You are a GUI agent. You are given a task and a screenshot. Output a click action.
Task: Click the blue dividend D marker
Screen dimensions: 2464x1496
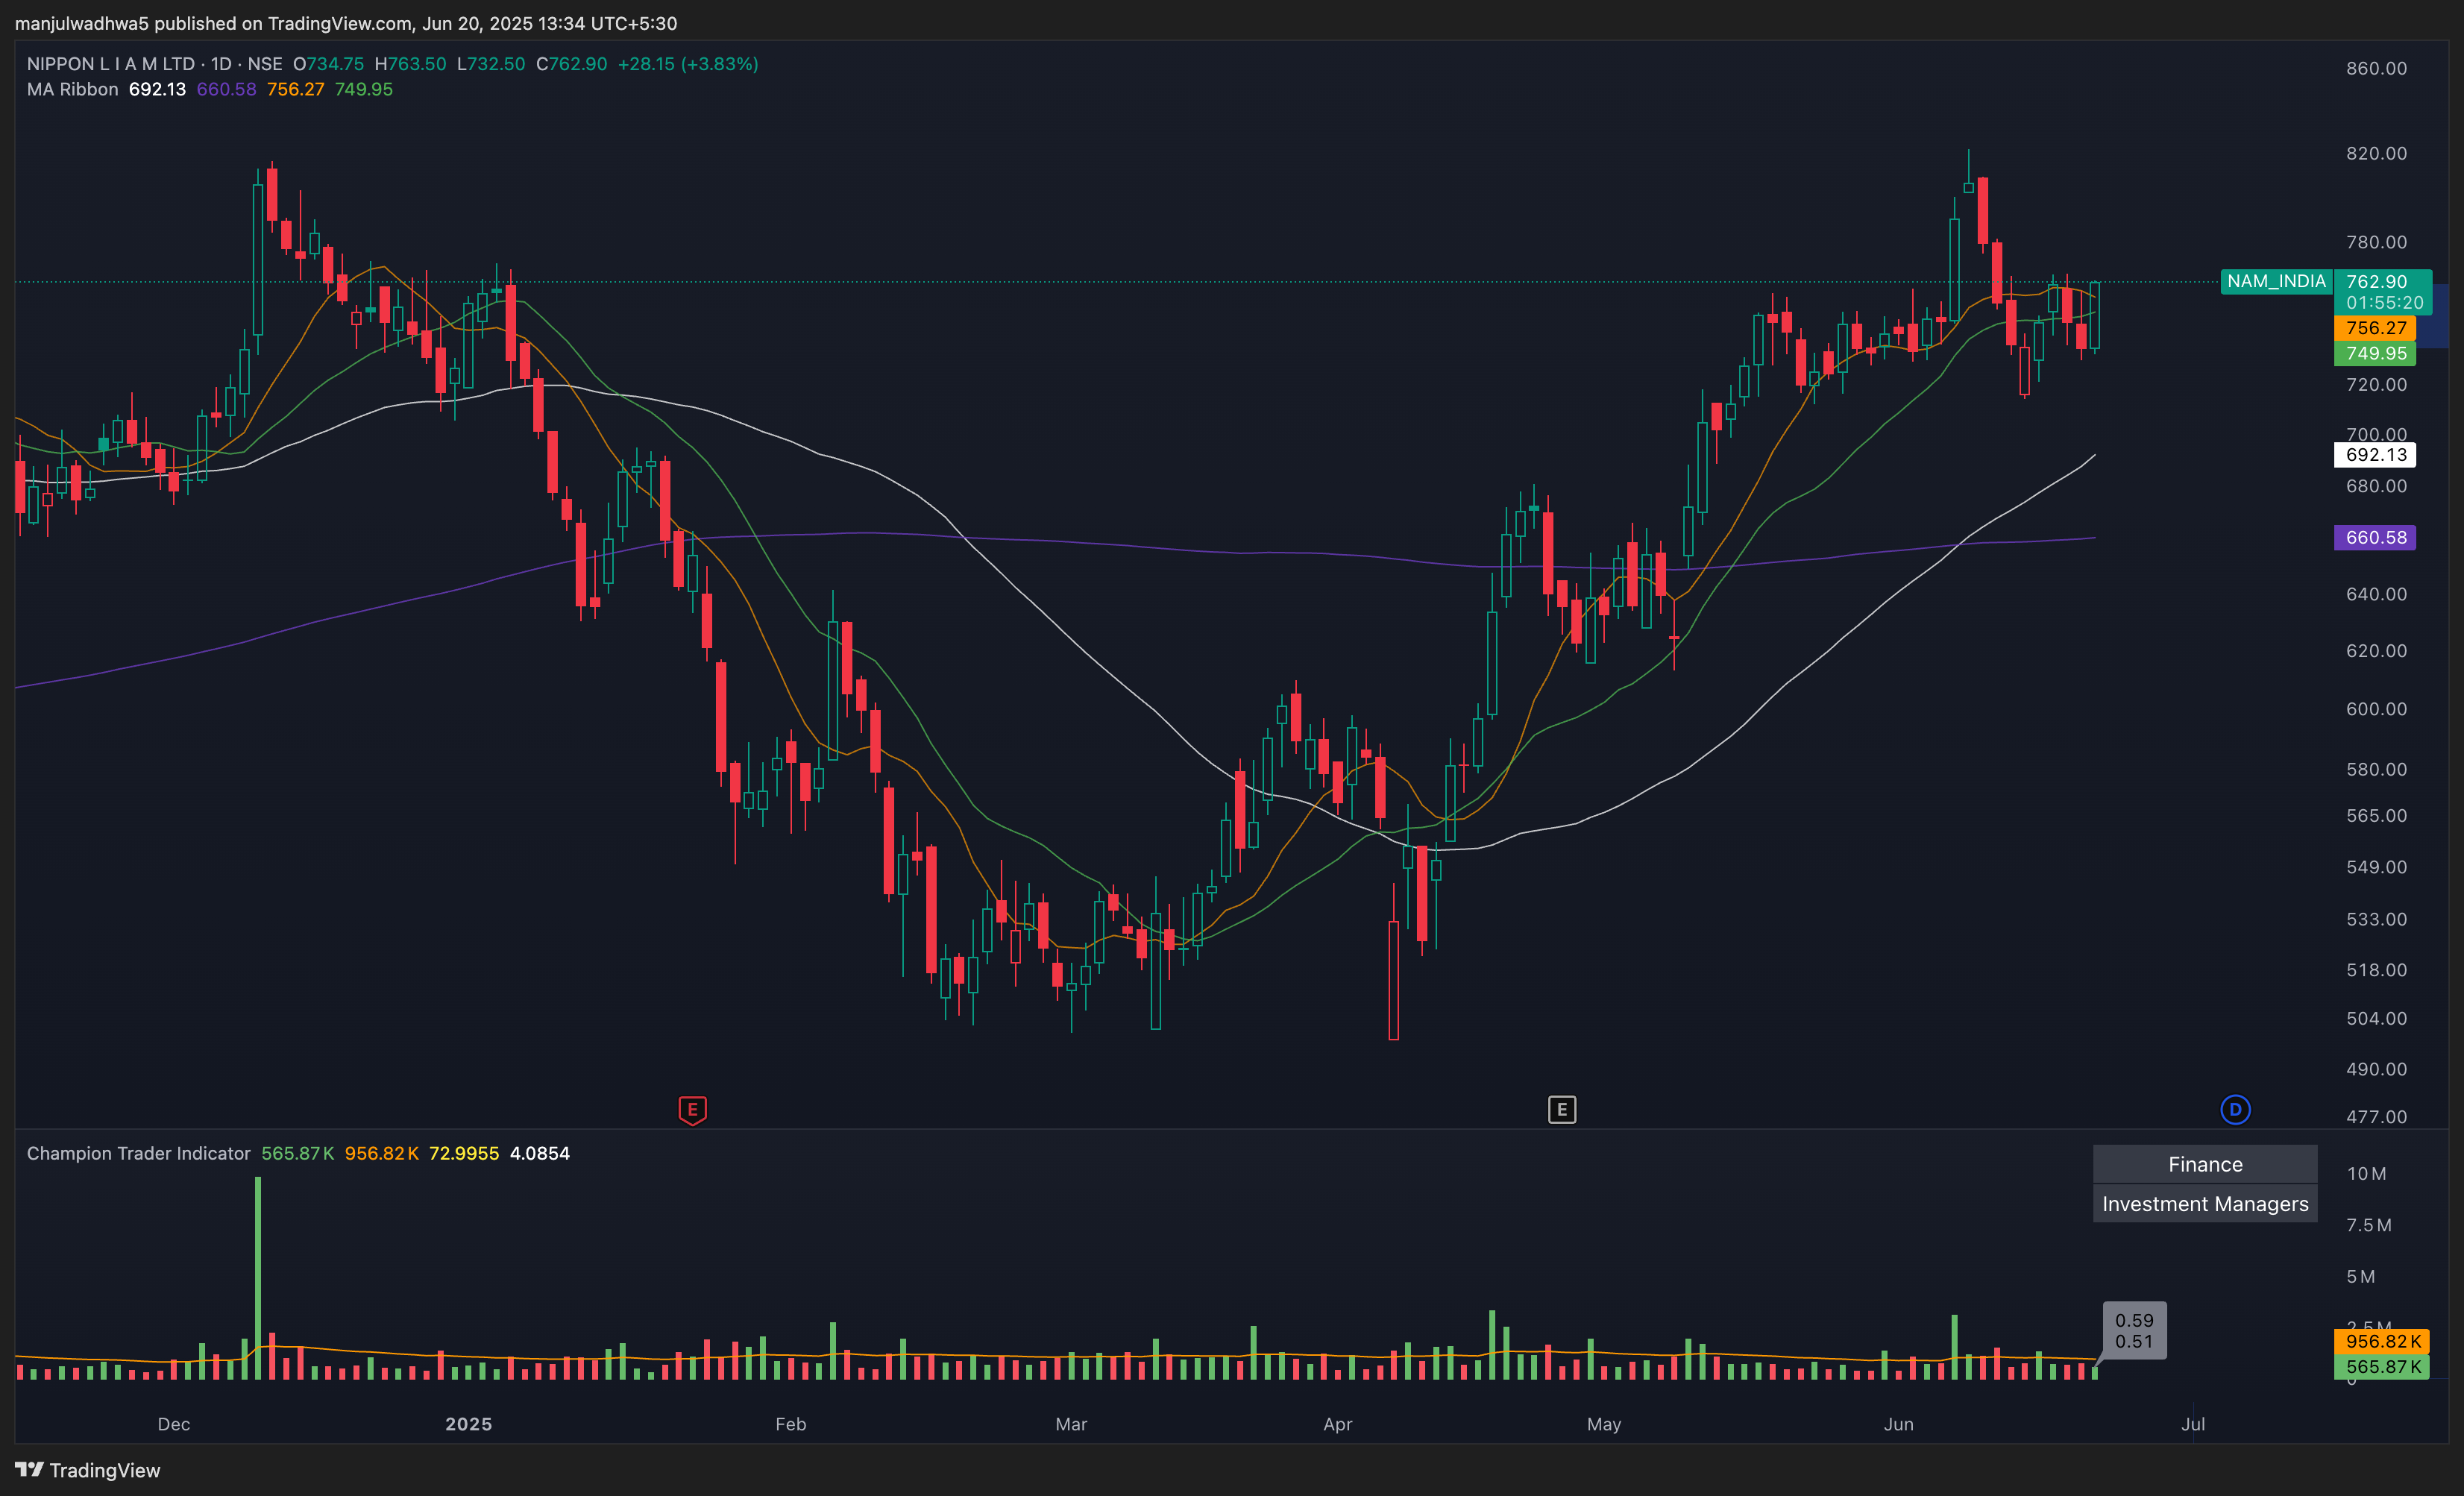click(x=2235, y=1109)
